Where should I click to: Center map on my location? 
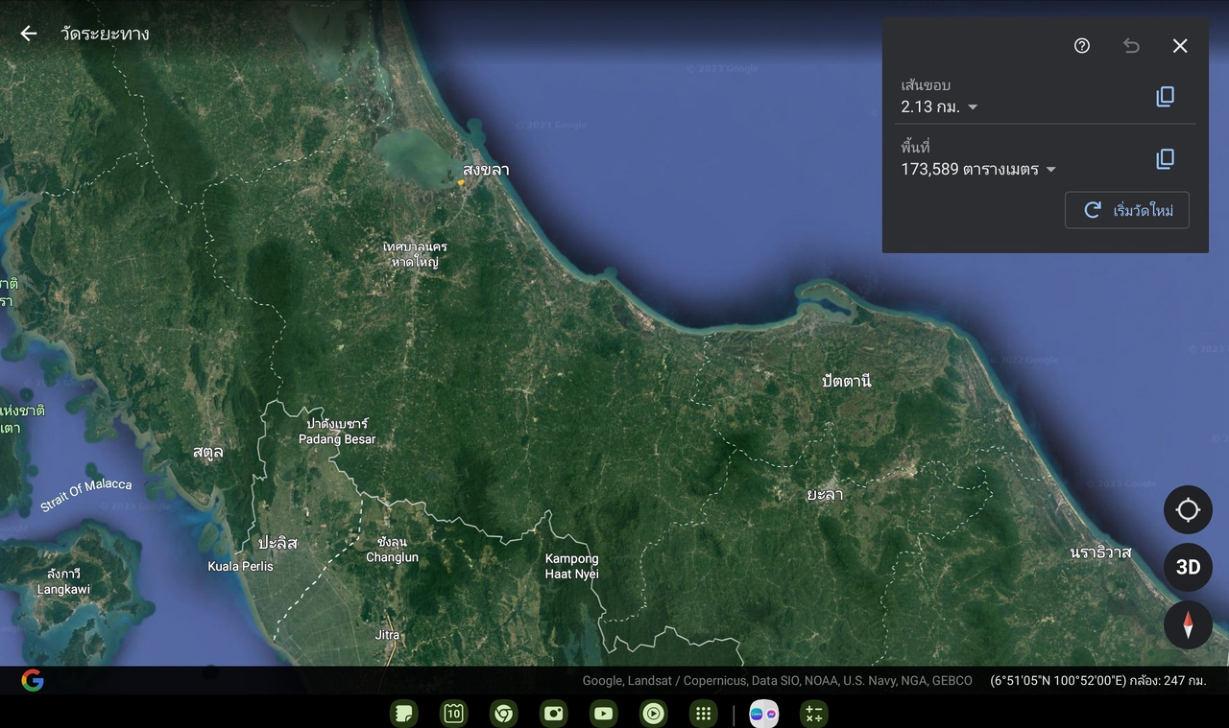pyautogui.click(x=1188, y=510)
